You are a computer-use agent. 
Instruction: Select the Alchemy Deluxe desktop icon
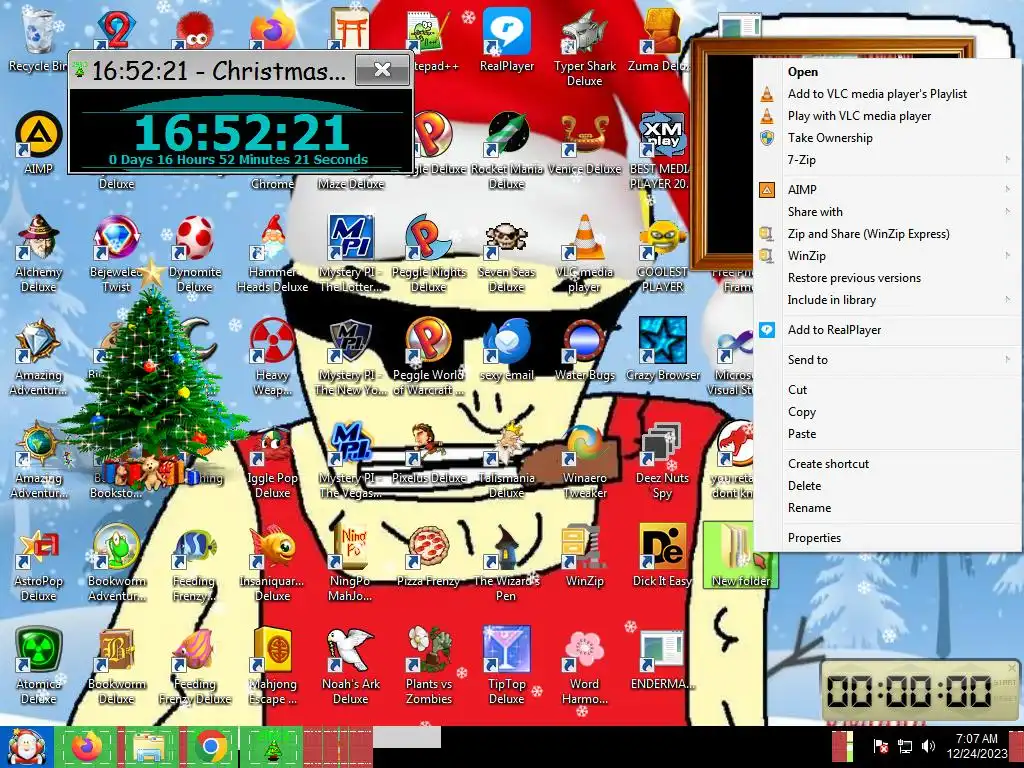[x=39, y=253]
